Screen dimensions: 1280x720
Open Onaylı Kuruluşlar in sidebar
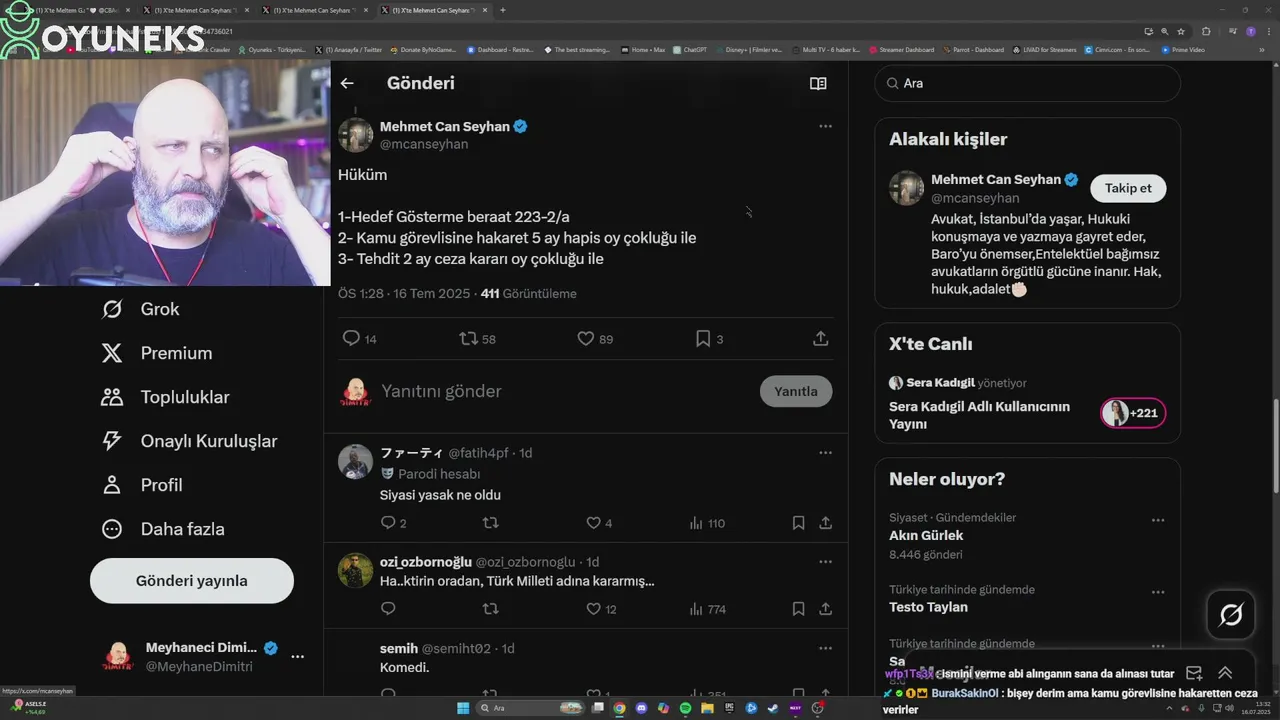click(189, 441)
